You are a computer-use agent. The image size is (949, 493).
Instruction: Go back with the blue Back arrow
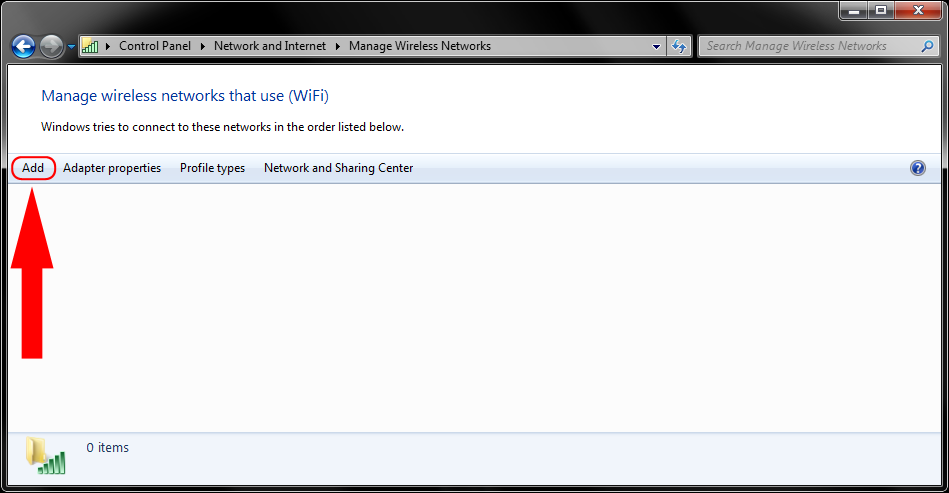(24, 47)
